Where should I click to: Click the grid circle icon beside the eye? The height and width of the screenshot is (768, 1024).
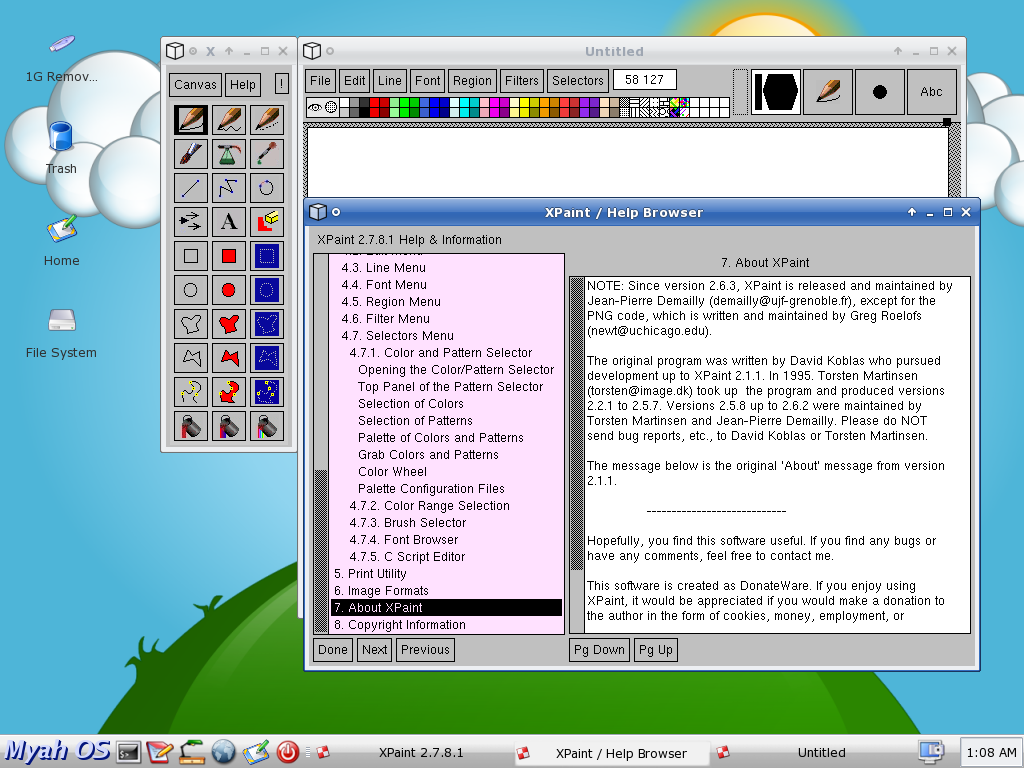pyautogui.click(x=331, y=107)
